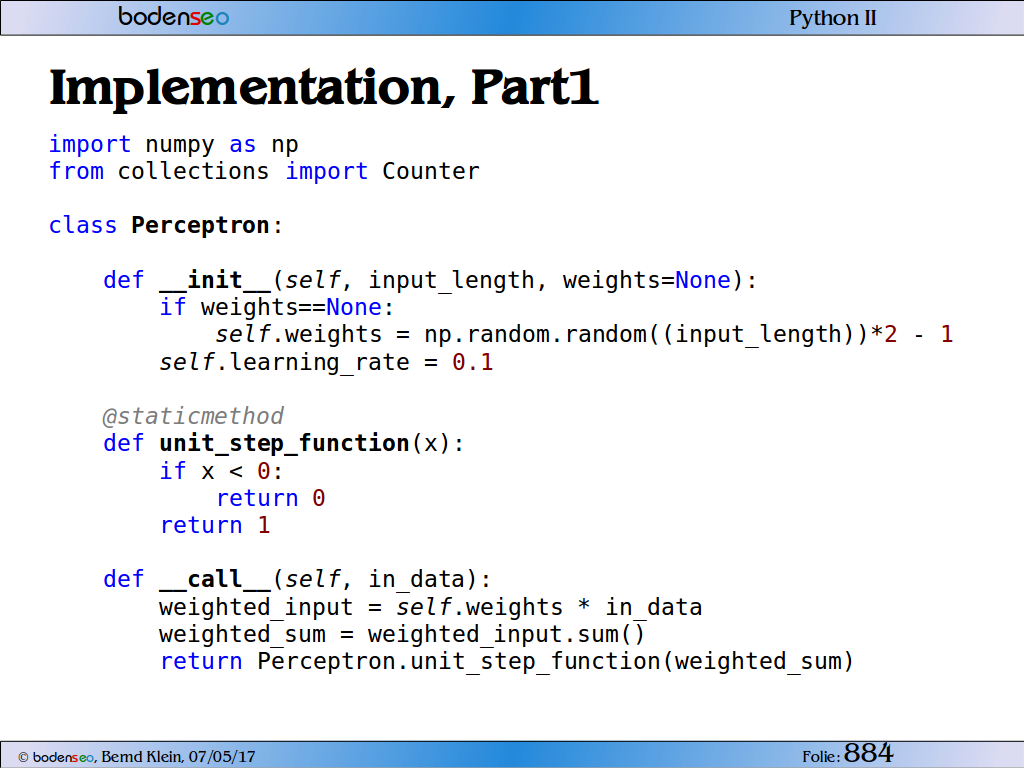
Task: Click the 'weighted_sum = weighted_input.sum()' line
Action: pos(402,634)
